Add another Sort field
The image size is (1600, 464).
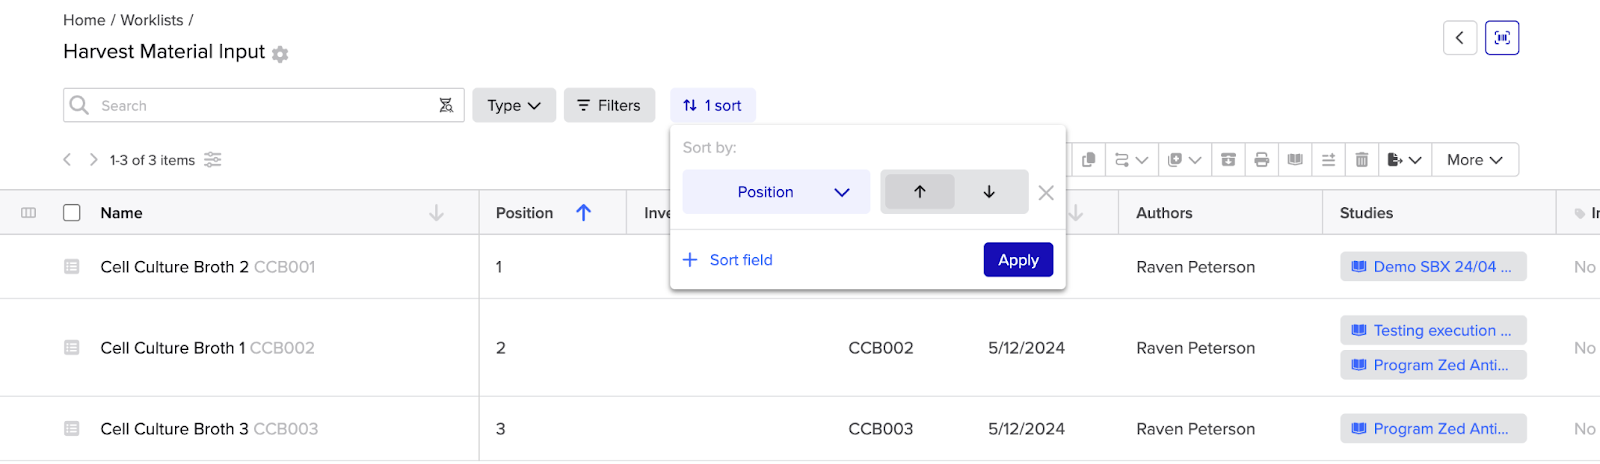pyautogui.click(x=728, y=260)
